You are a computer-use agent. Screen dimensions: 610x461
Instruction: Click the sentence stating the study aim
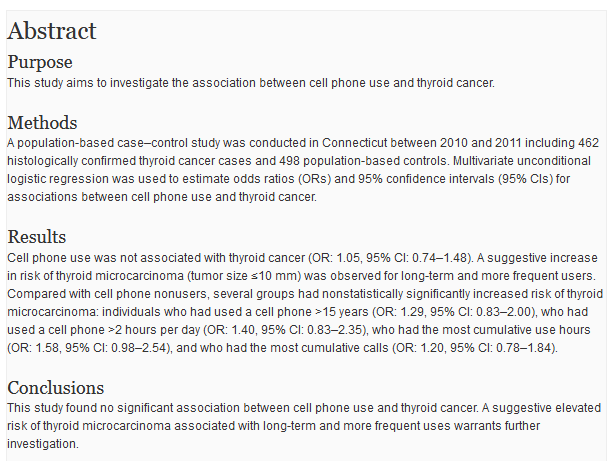pyautogui.click(x=251, y=83)
